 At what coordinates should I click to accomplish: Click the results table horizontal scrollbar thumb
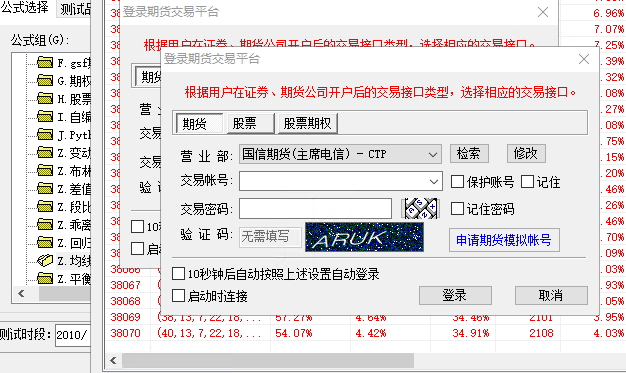268,361
